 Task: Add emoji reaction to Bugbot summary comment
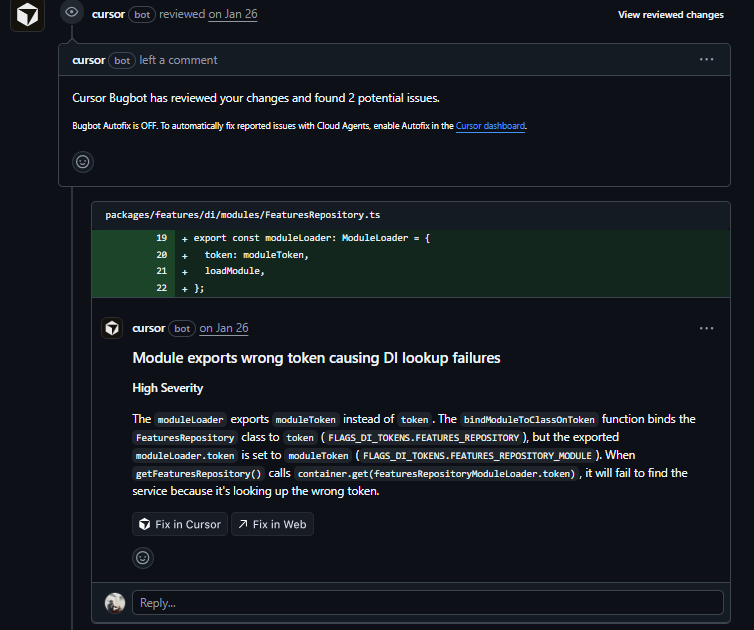pos(83,162)
